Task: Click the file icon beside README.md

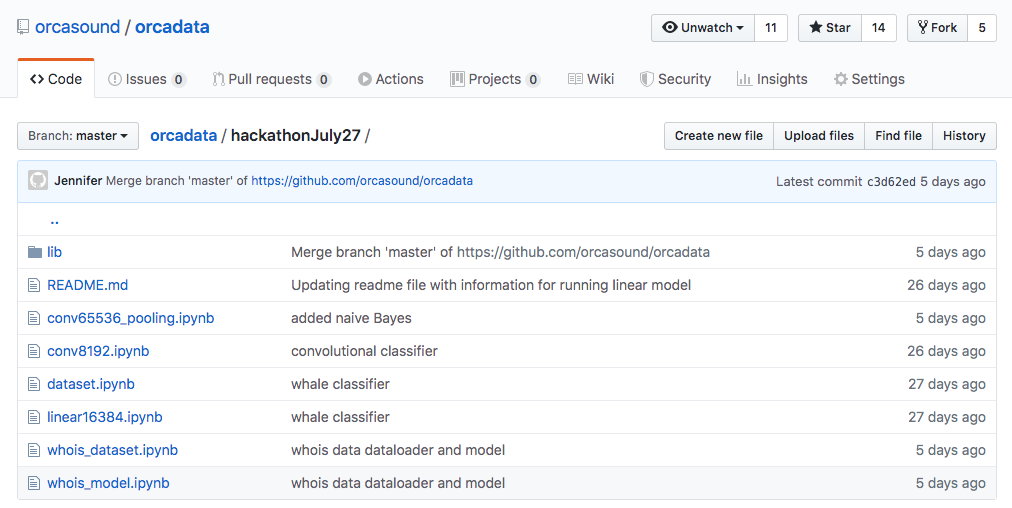Action: point(34,285)
